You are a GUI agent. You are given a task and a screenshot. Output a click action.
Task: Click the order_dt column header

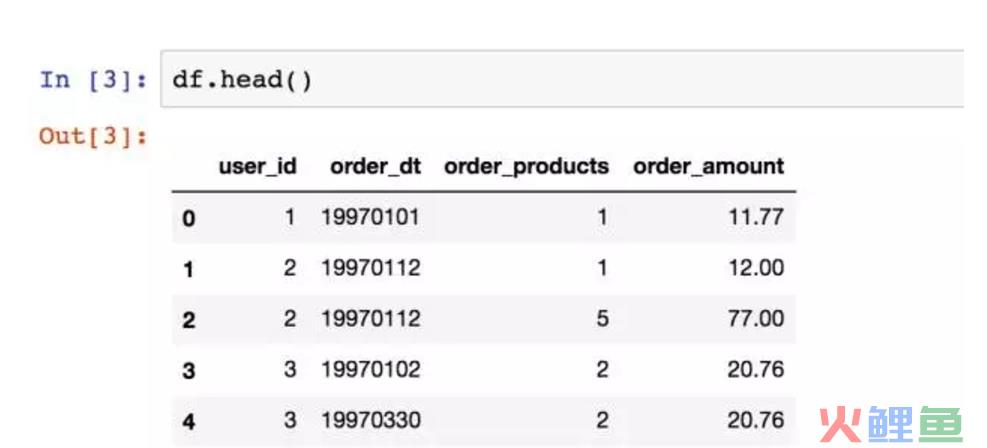[x=376, y=167]
